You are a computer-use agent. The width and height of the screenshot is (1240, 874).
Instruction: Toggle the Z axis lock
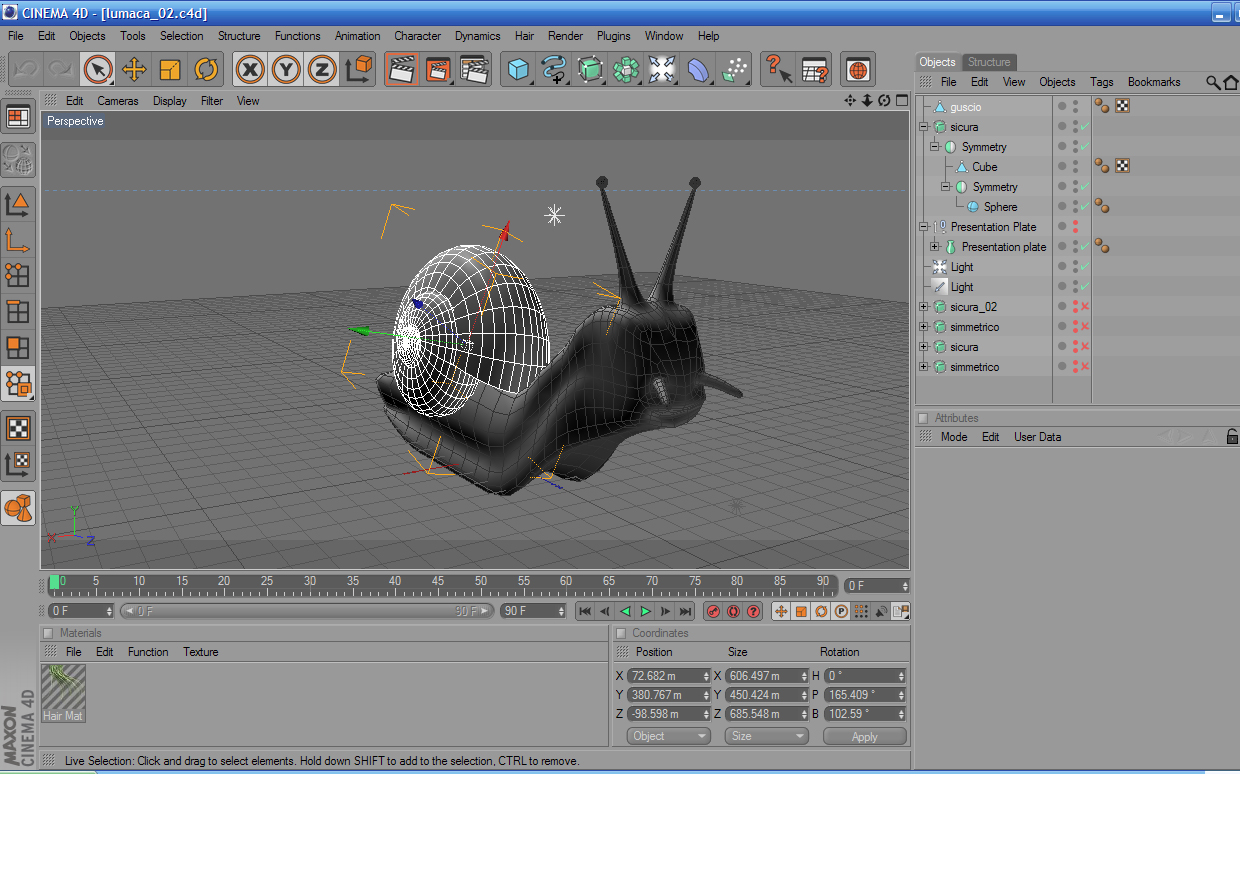[x=322, y=69]
